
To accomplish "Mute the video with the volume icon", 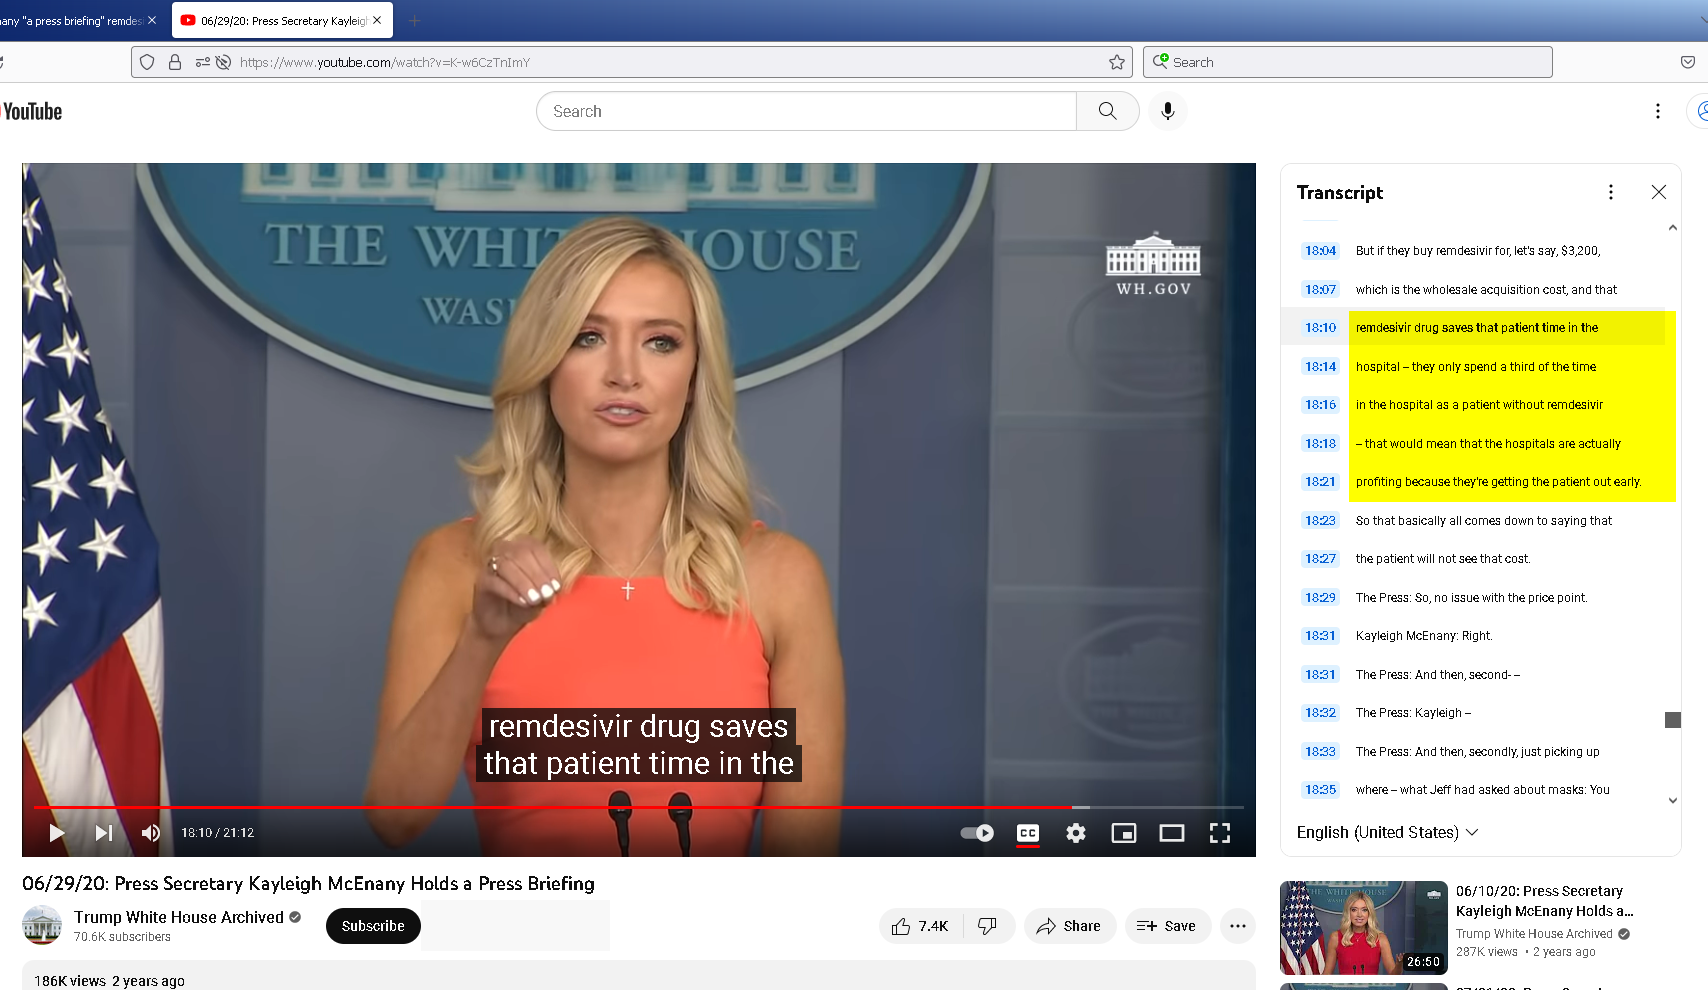I will point(150,833).
